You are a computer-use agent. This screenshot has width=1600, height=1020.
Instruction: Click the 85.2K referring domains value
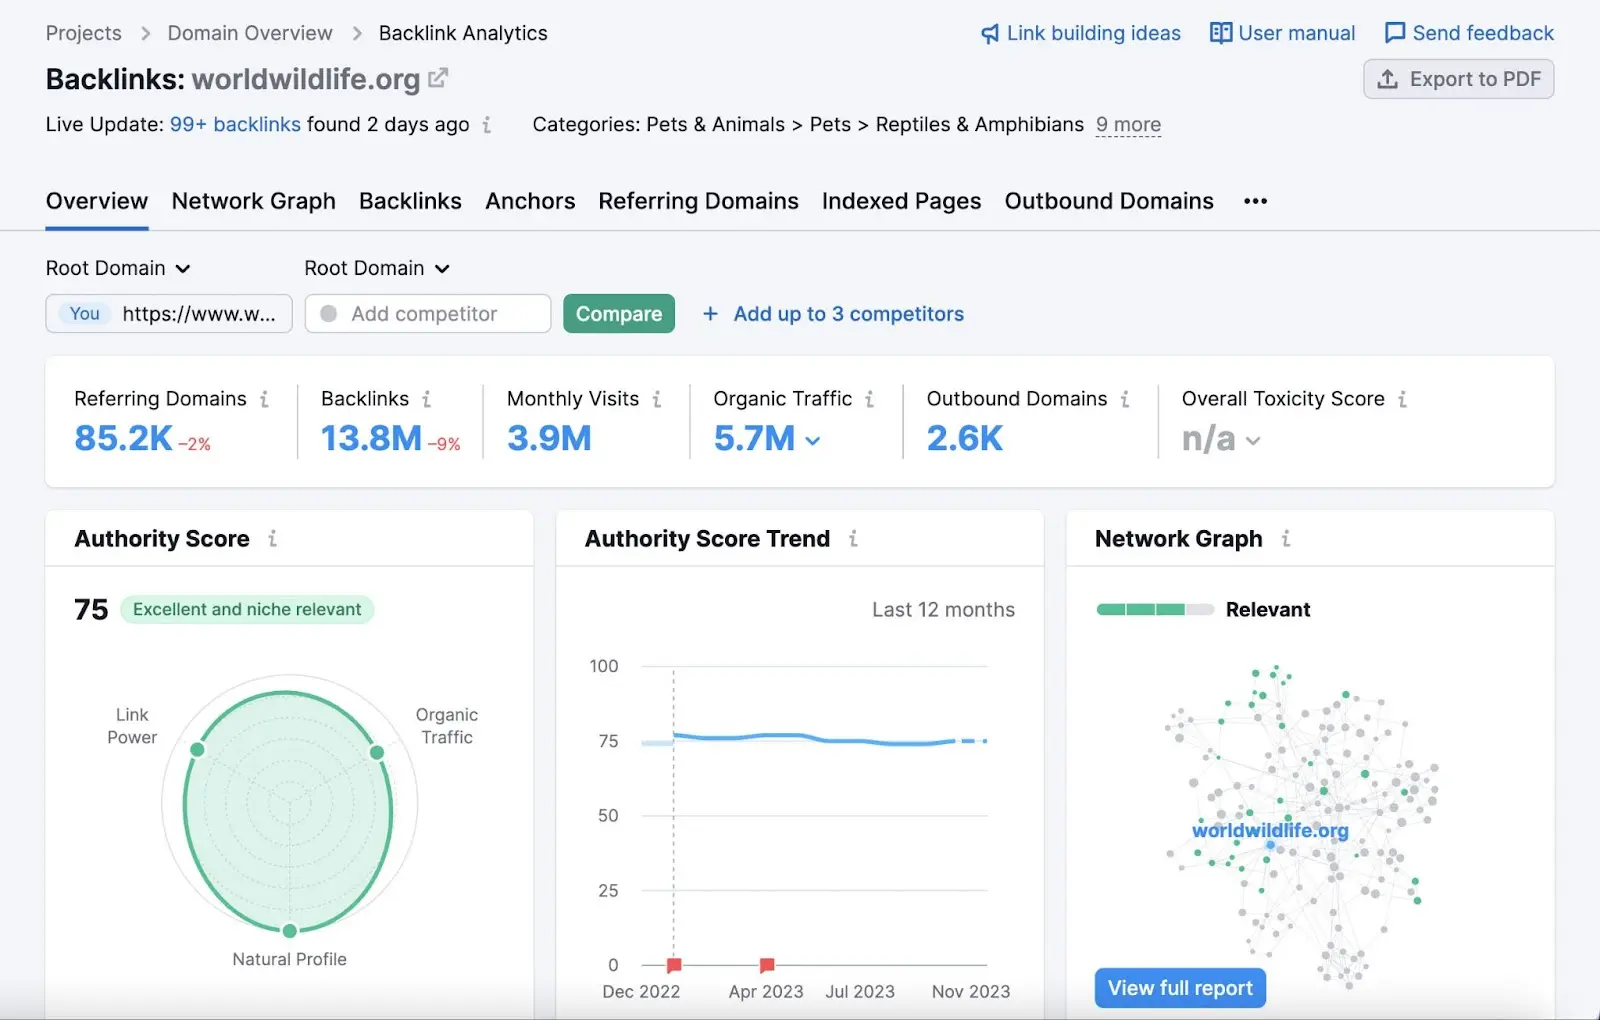tap(124, 438)
